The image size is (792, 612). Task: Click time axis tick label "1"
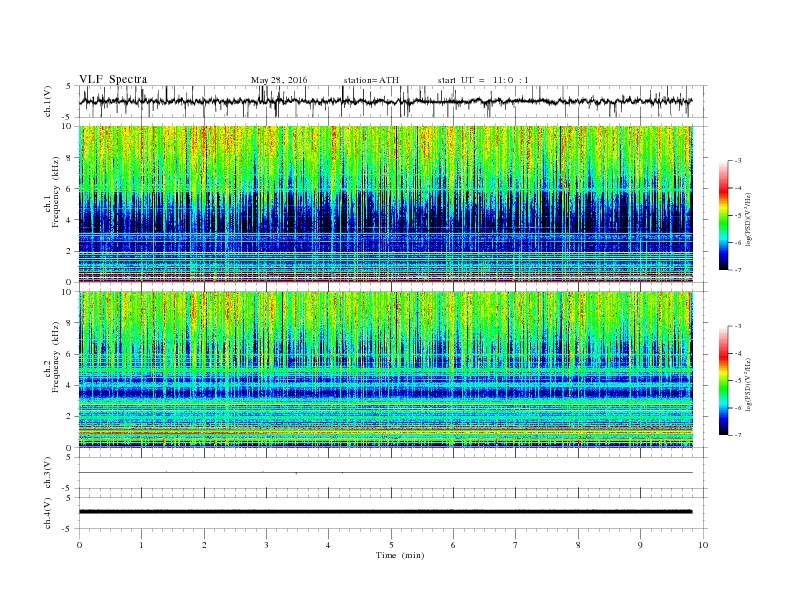pos(142,545)
